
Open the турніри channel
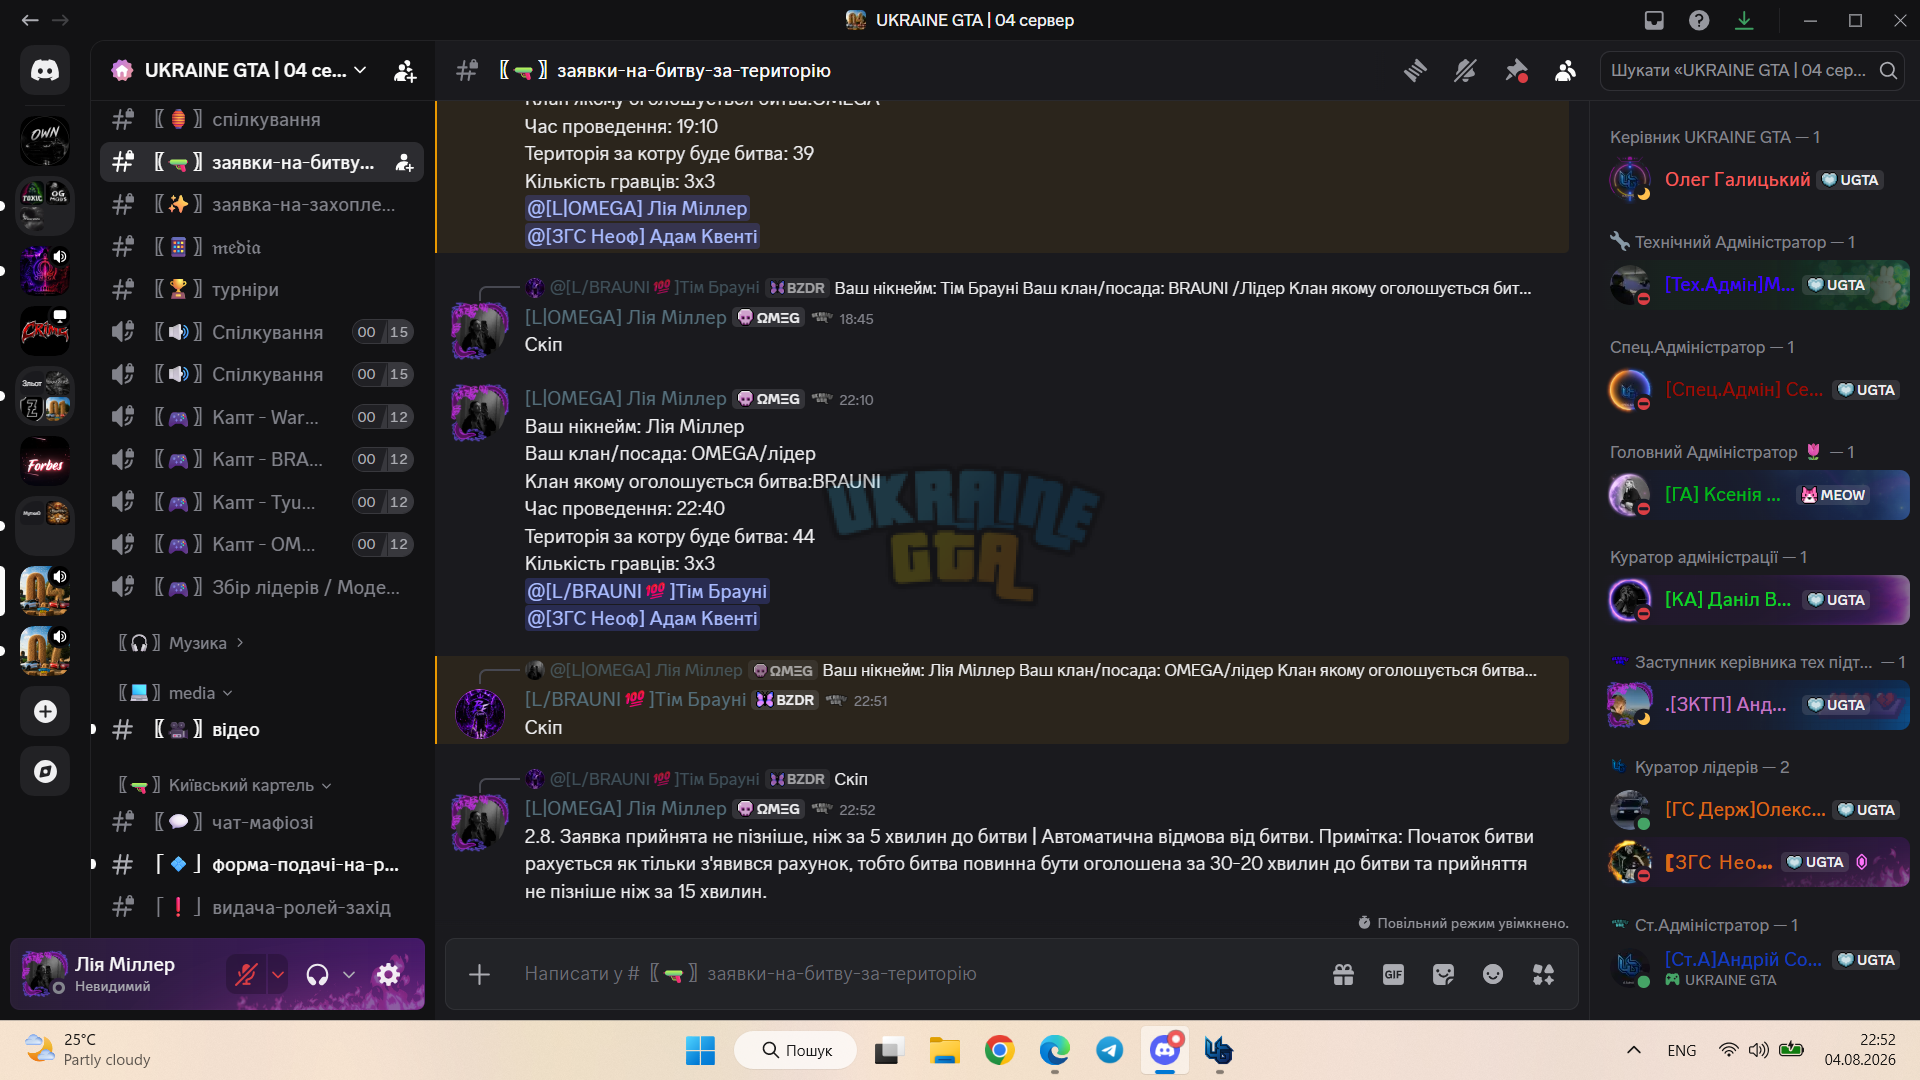[262, 290]
